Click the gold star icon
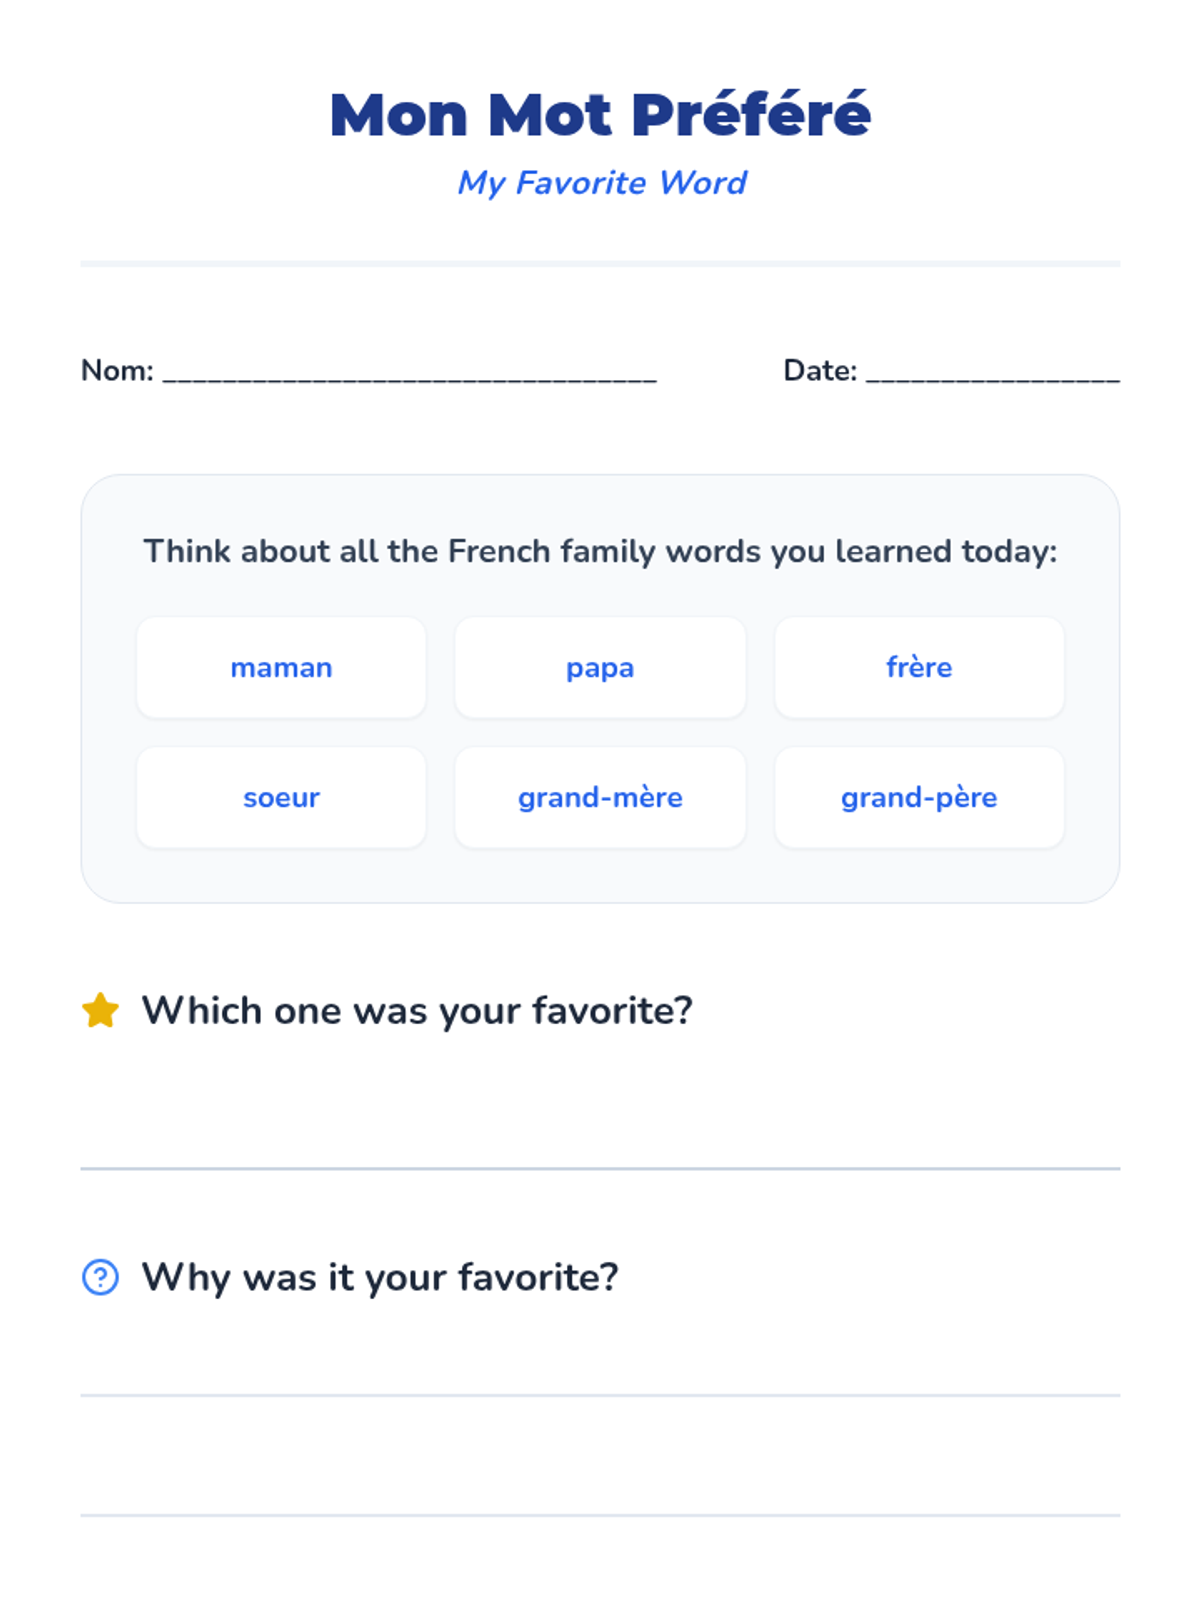 [x=100, y=1010]
